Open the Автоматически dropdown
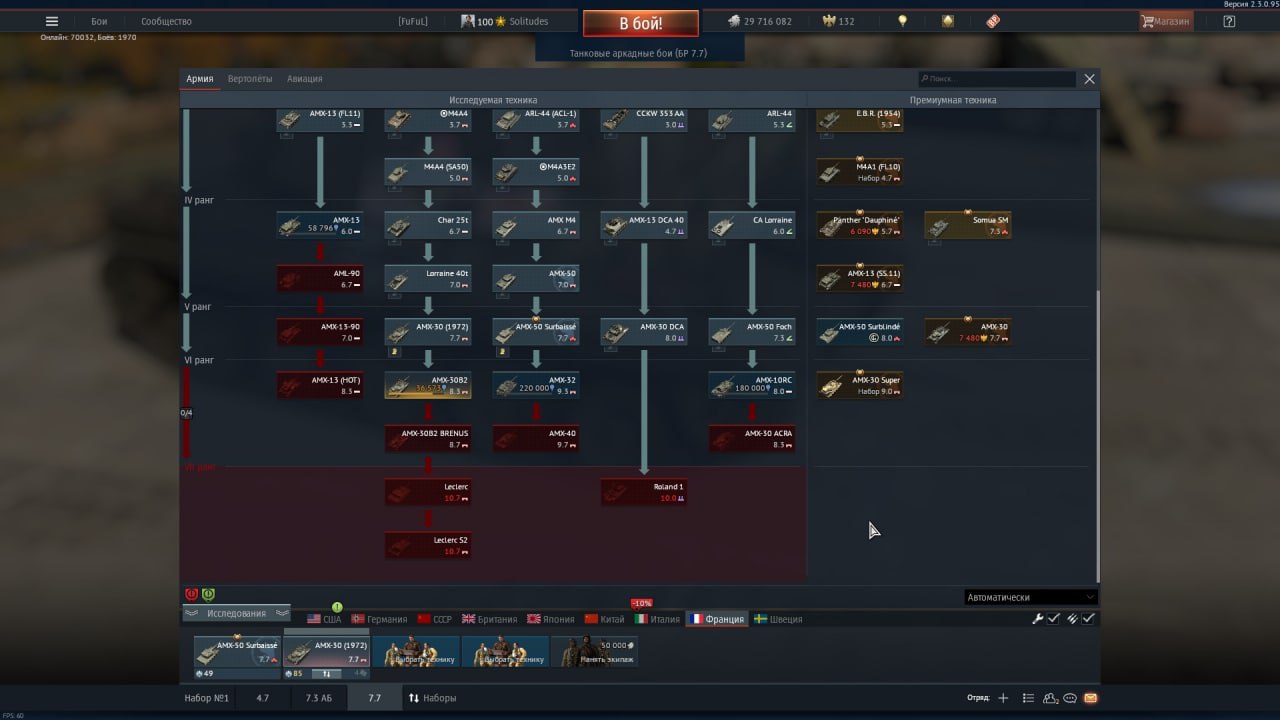The width and height of the screenshot is (1280, 720). click(x=1031, y=597)
